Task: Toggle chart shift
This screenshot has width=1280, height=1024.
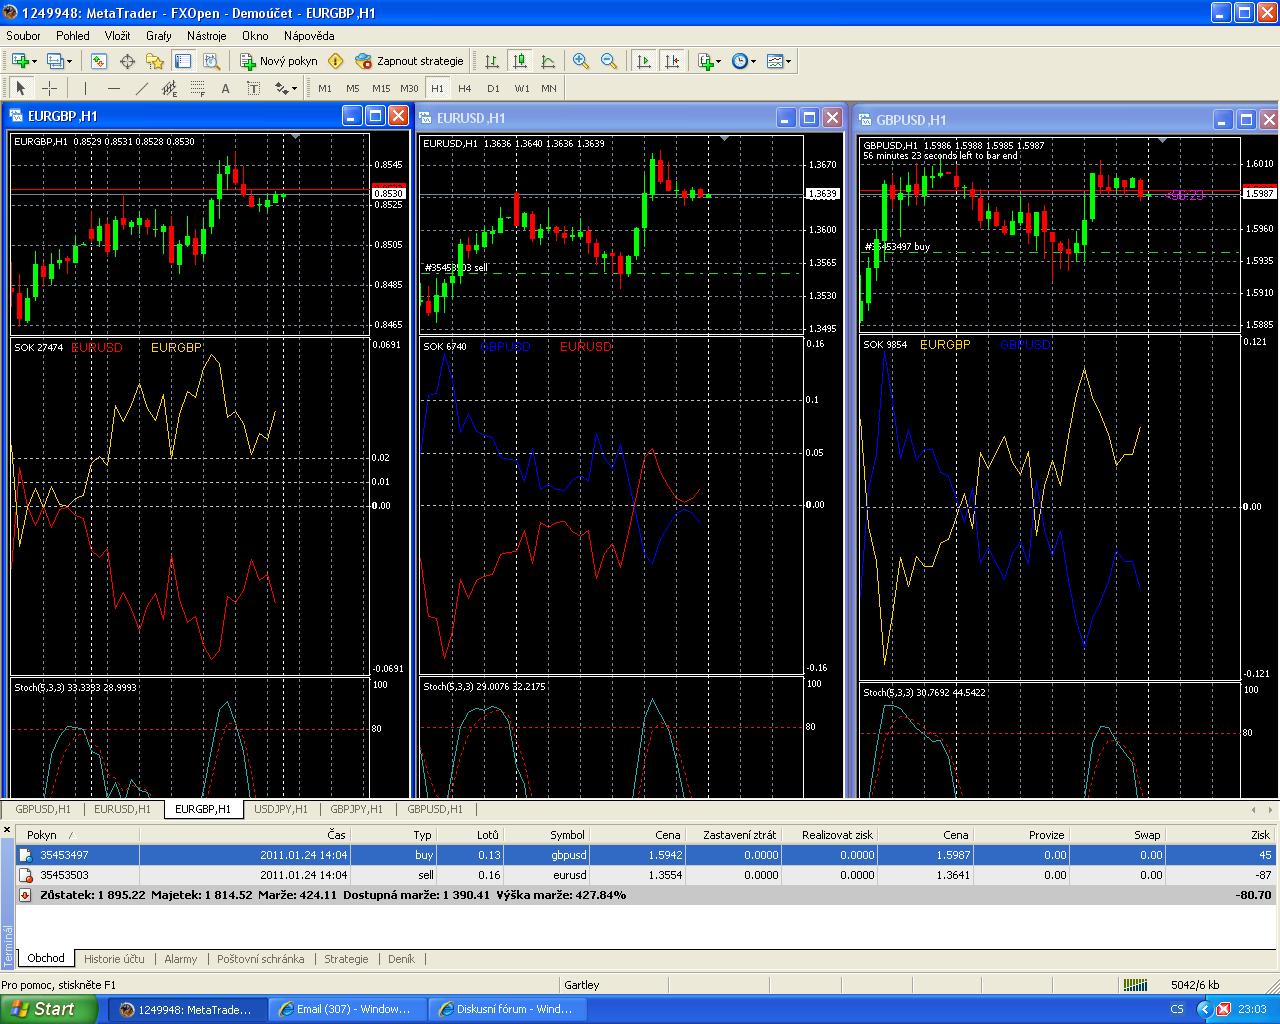Action: tap(672, 61)
